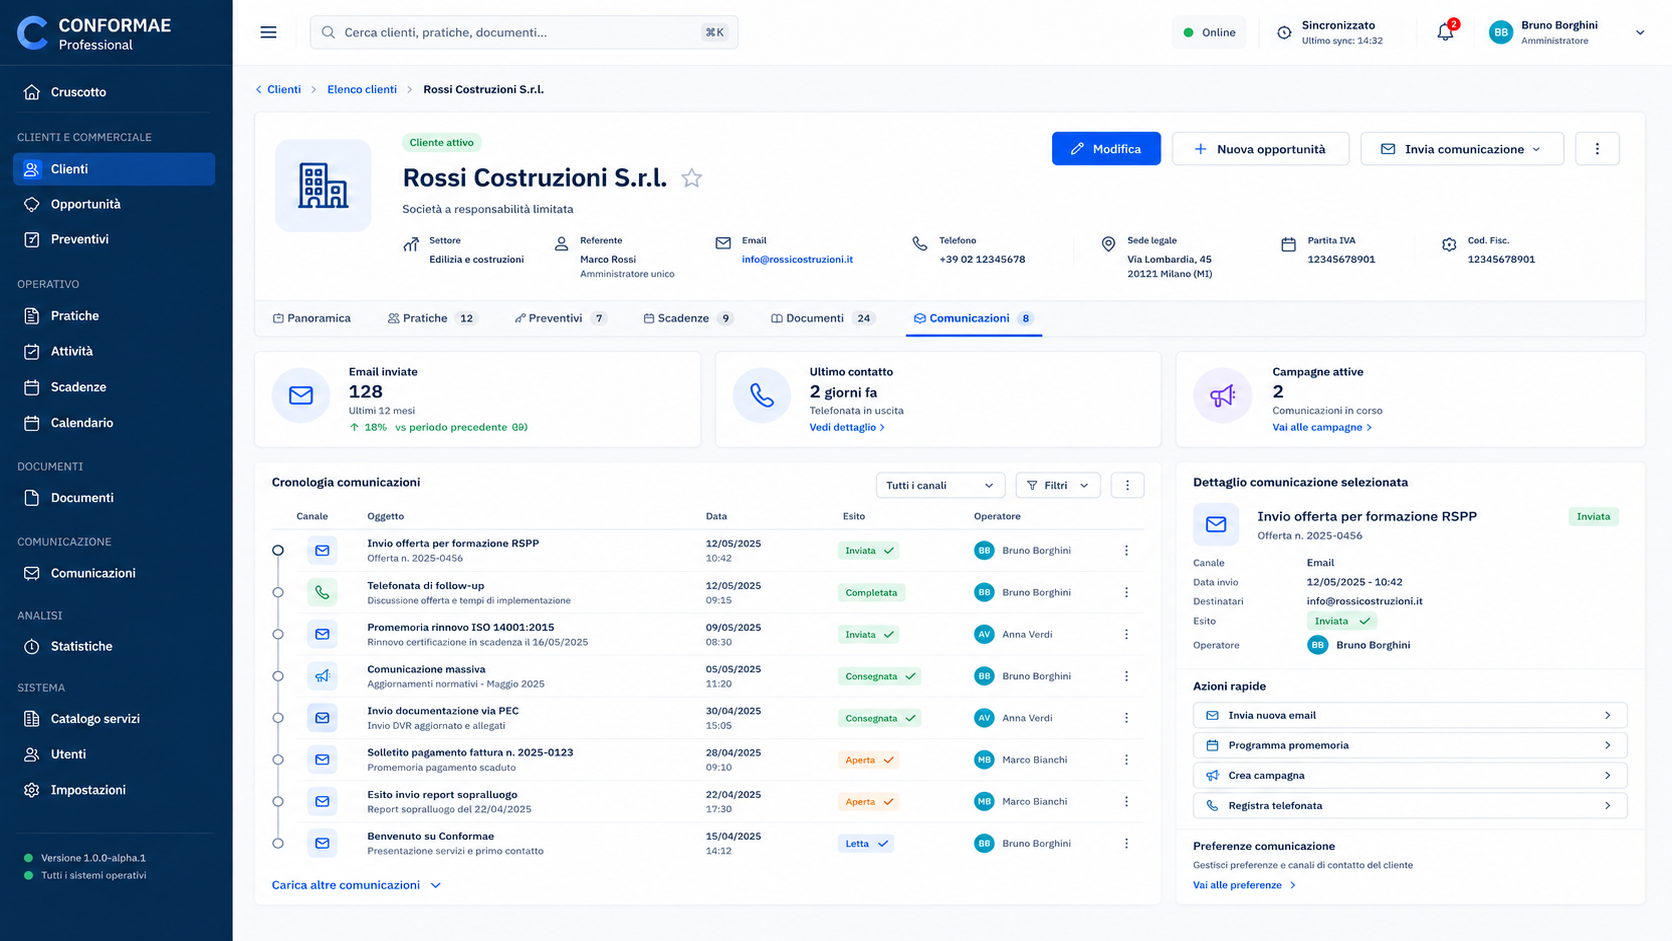Open row menu for Invio documentazione via PEC
Viewport: 1672px width, 941px height.
click(1126, 718)
